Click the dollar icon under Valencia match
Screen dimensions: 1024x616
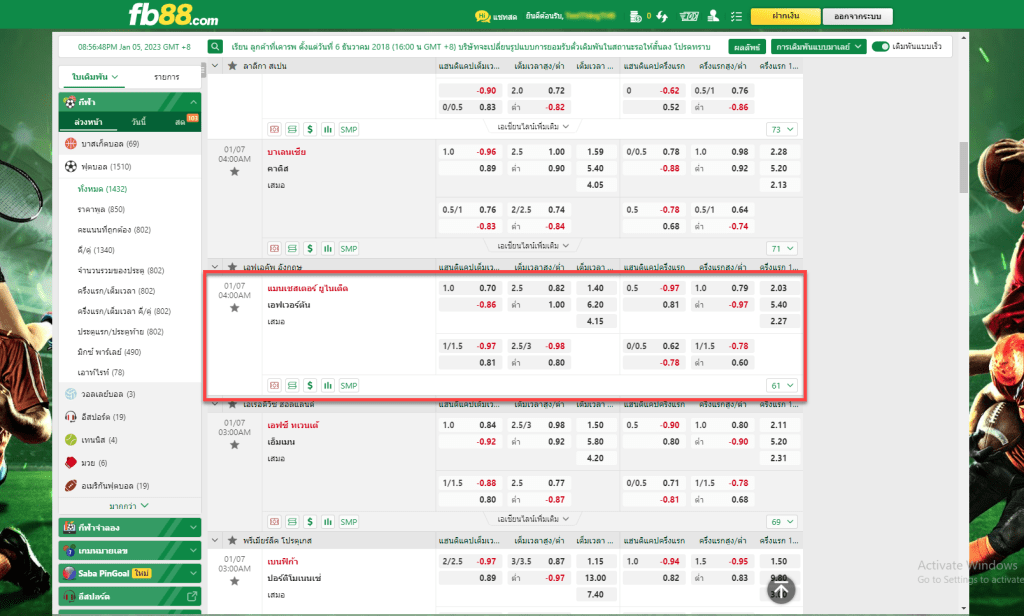coord(310,248)
